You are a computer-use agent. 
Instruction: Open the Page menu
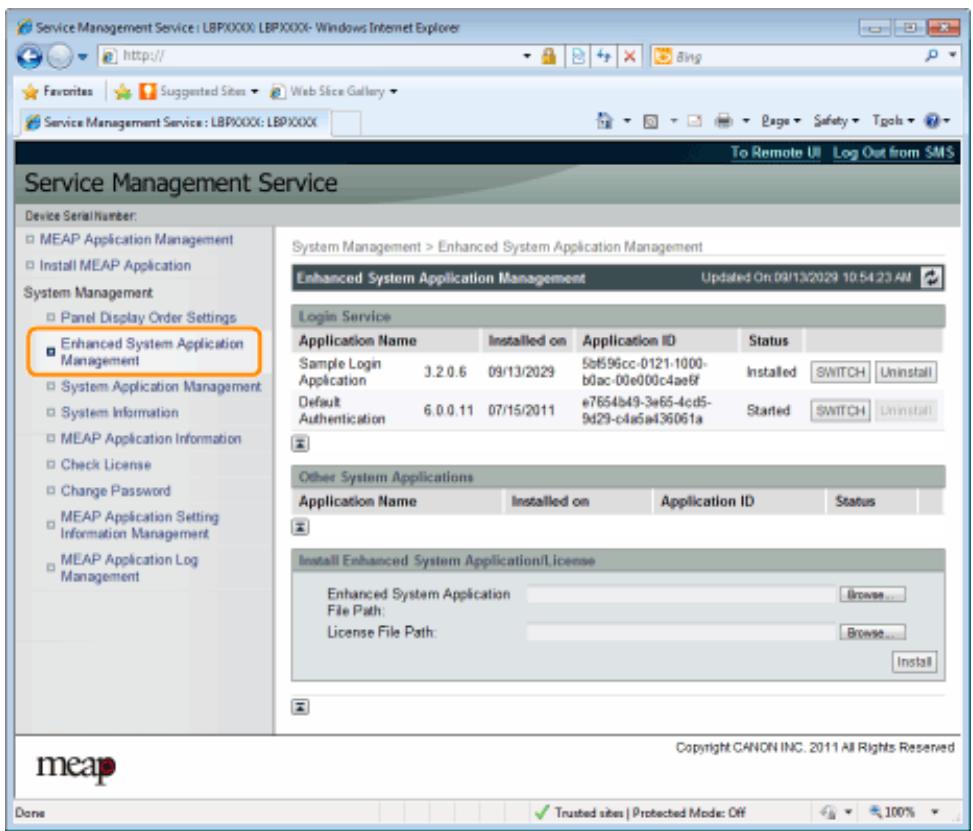pos(781,121)
